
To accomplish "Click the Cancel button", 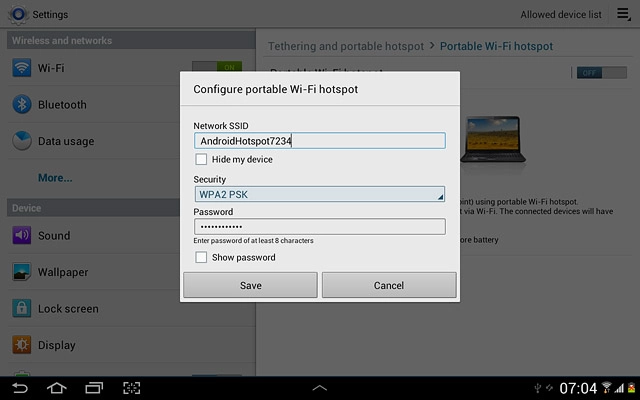I will [x=388, y=285].
